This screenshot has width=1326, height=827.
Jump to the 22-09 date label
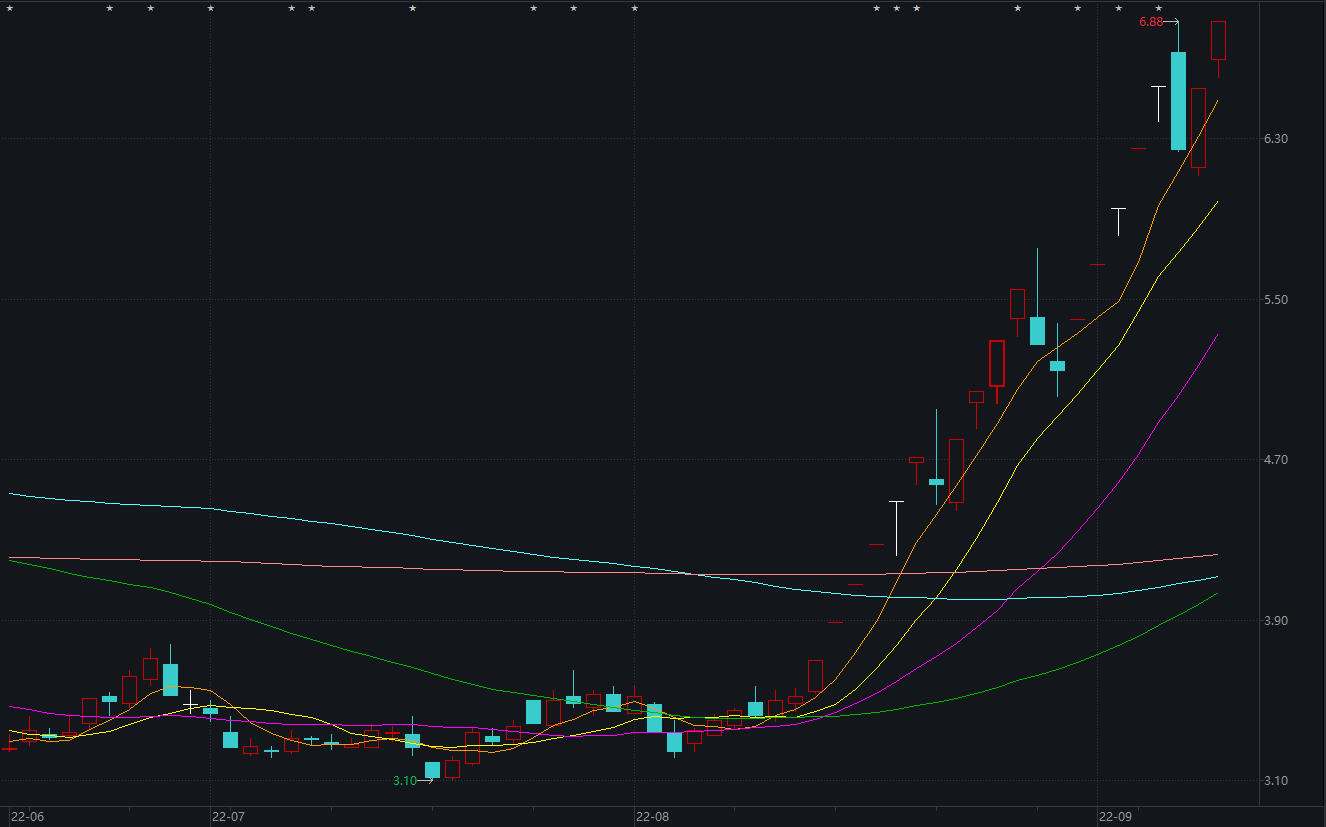coord(1115,817)
